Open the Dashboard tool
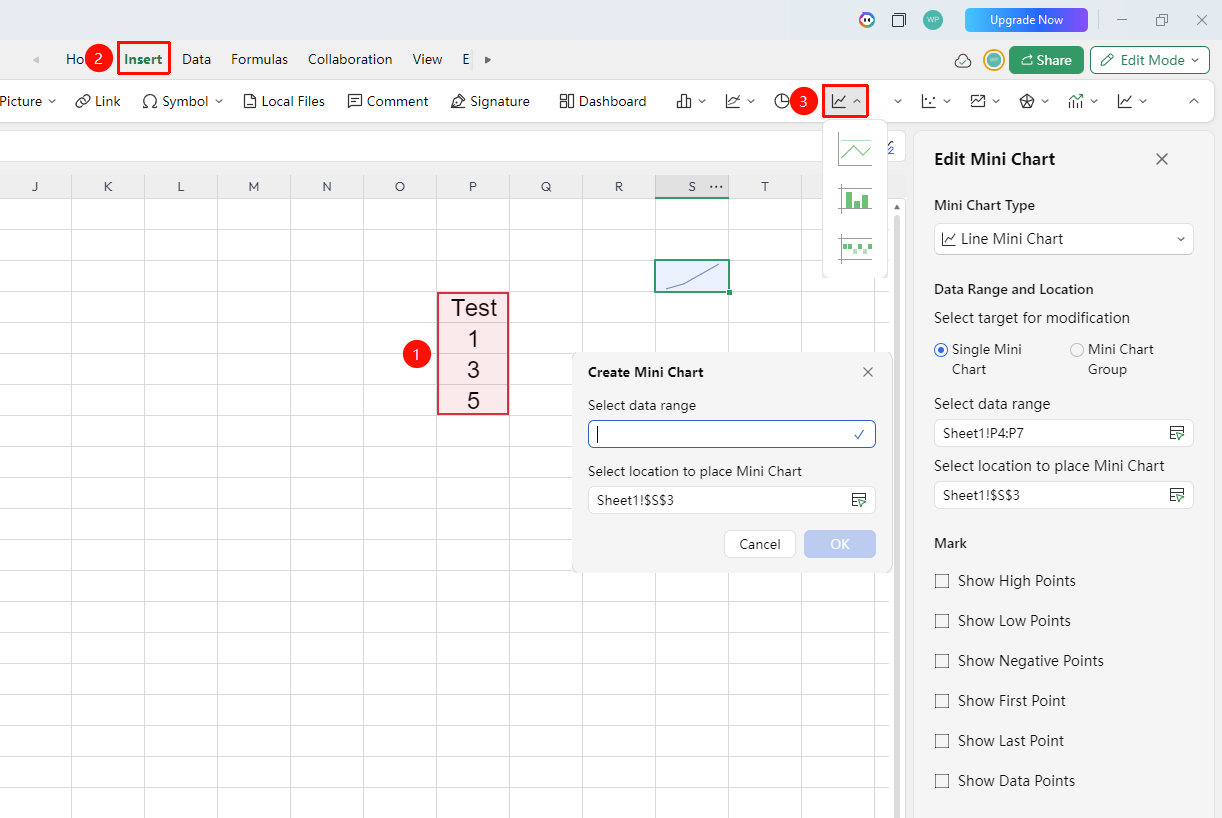 coord(603,101)
